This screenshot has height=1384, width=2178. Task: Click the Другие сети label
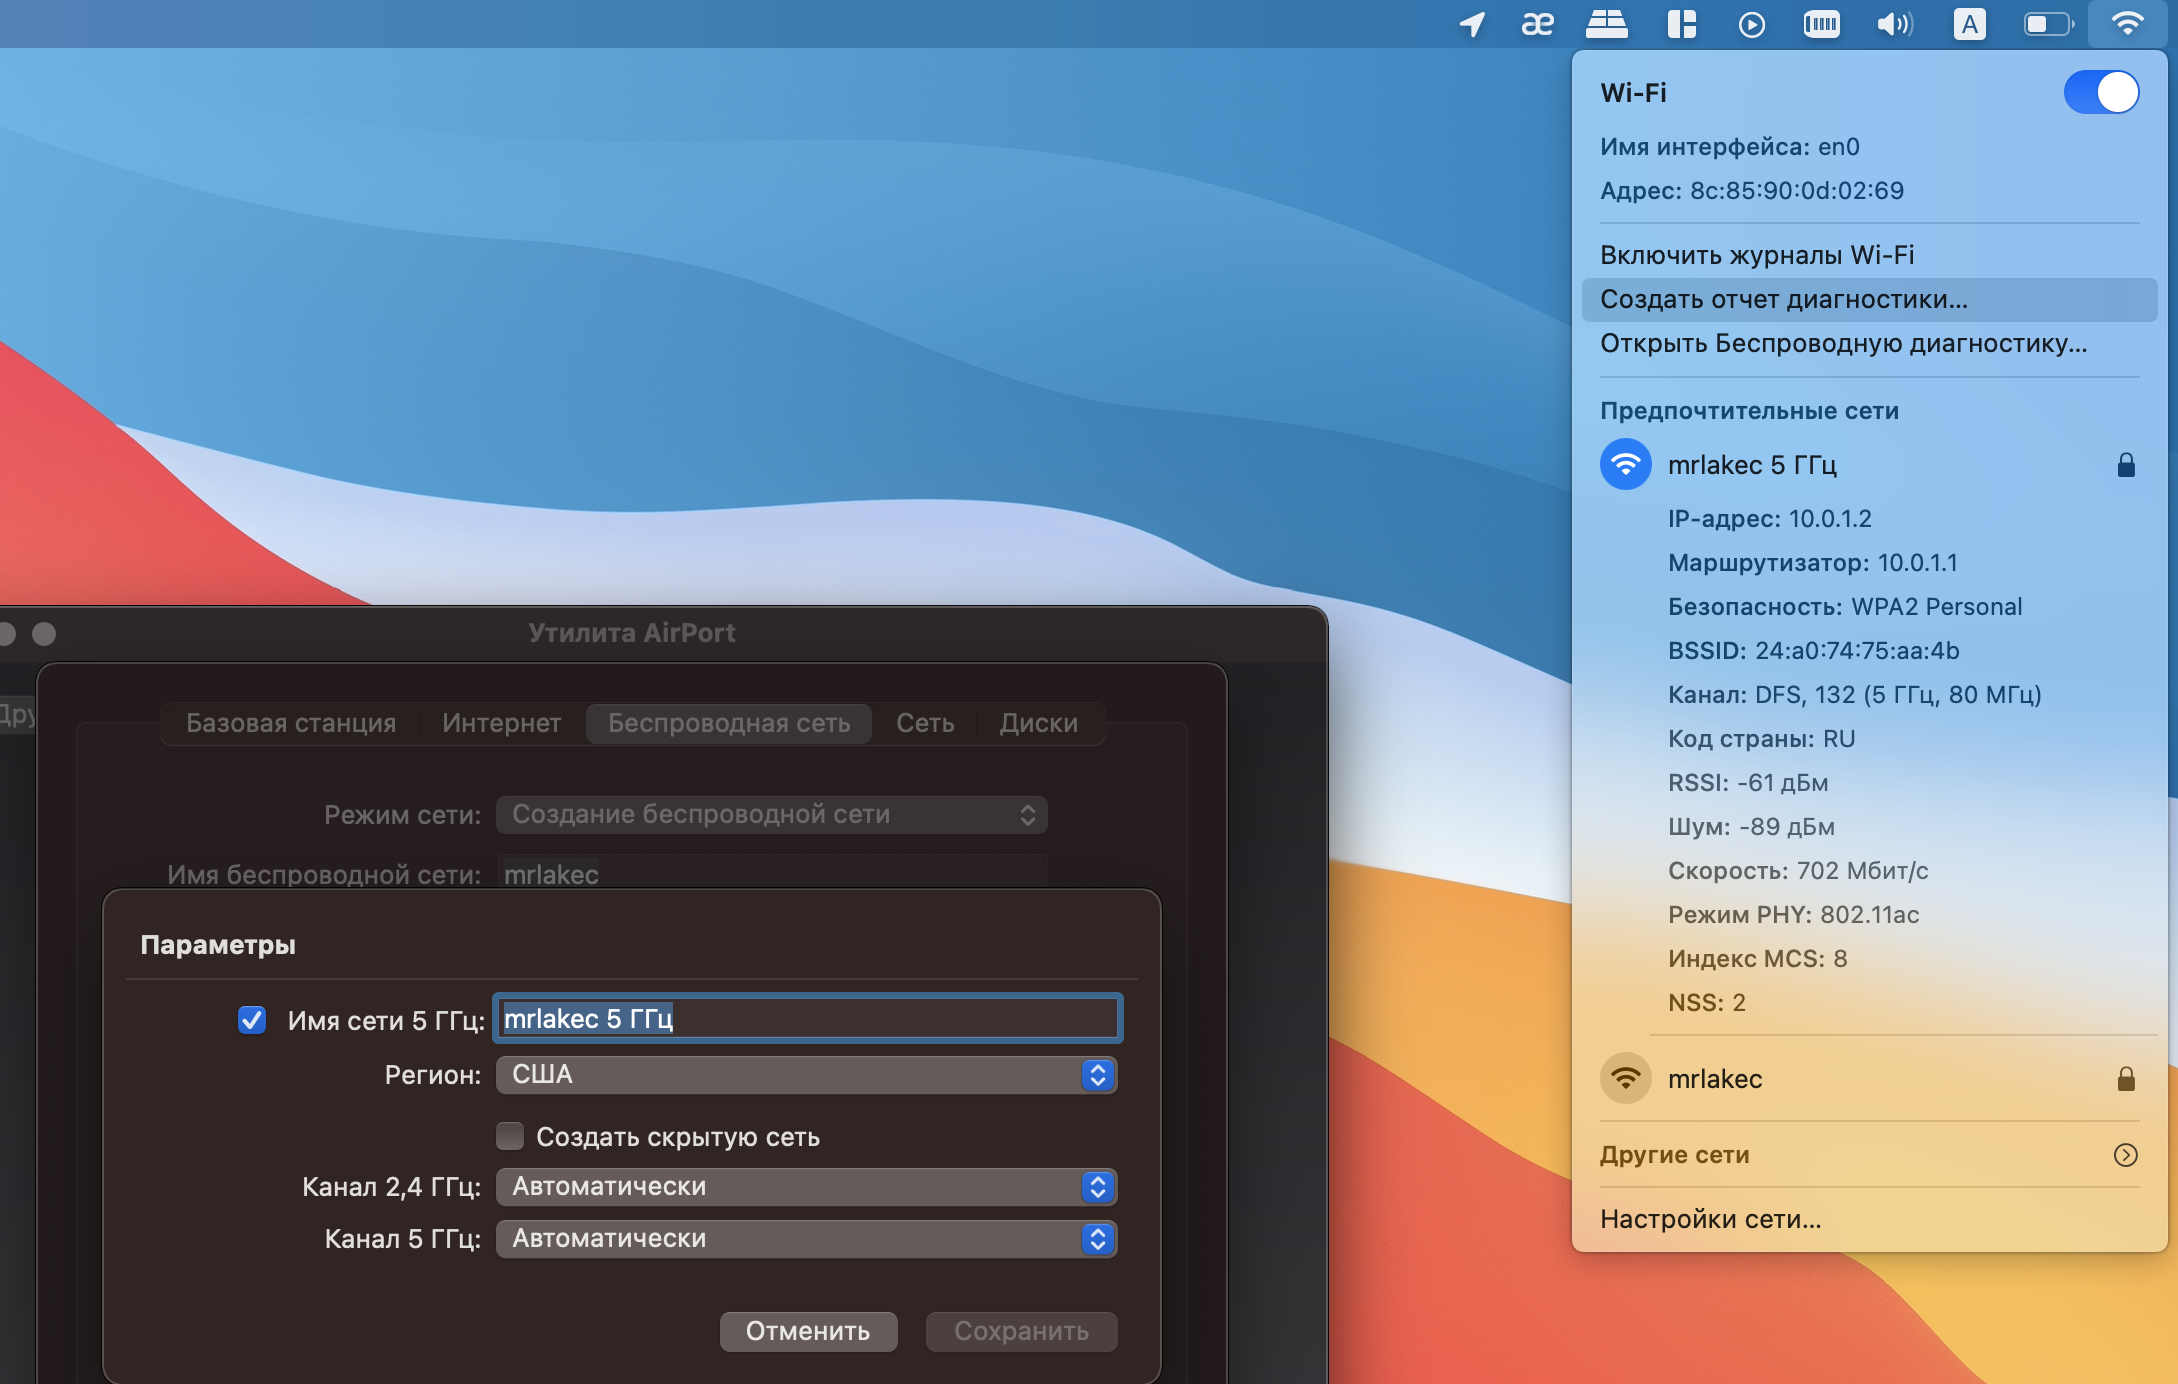point(1675,1155)
